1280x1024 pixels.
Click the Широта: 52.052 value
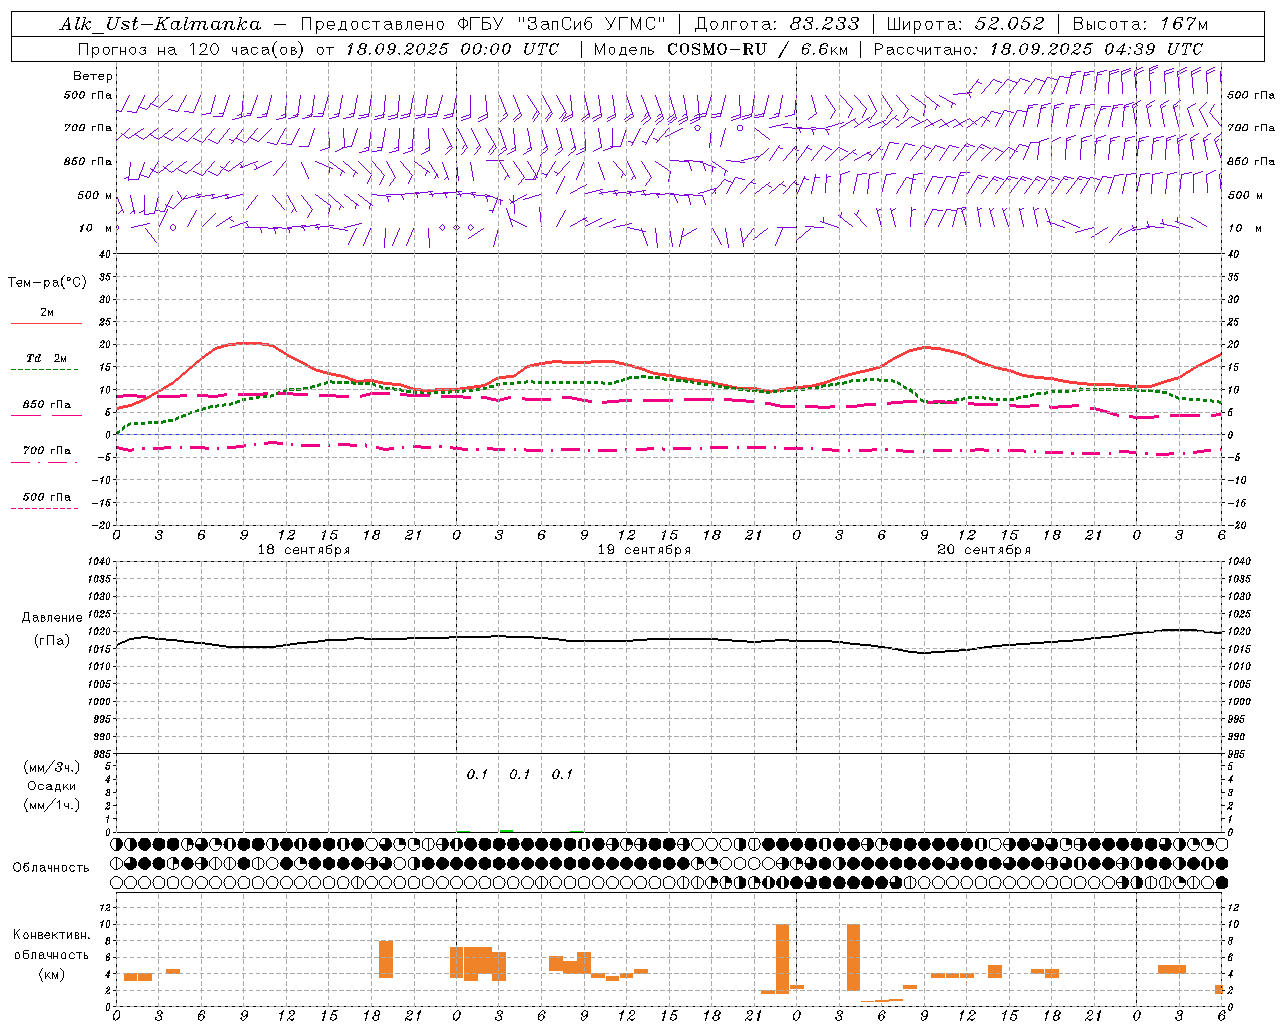pos(966,24)
